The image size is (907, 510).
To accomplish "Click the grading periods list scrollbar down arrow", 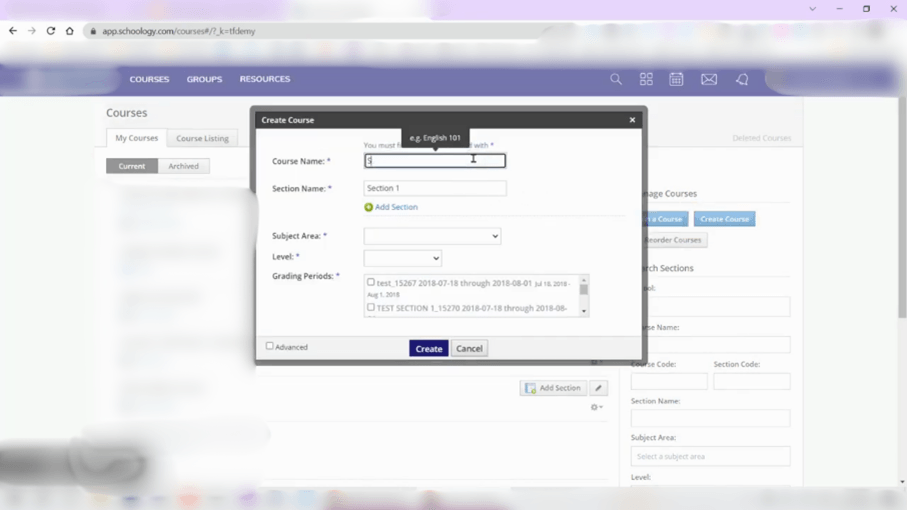I will click(x=584, y=312).
